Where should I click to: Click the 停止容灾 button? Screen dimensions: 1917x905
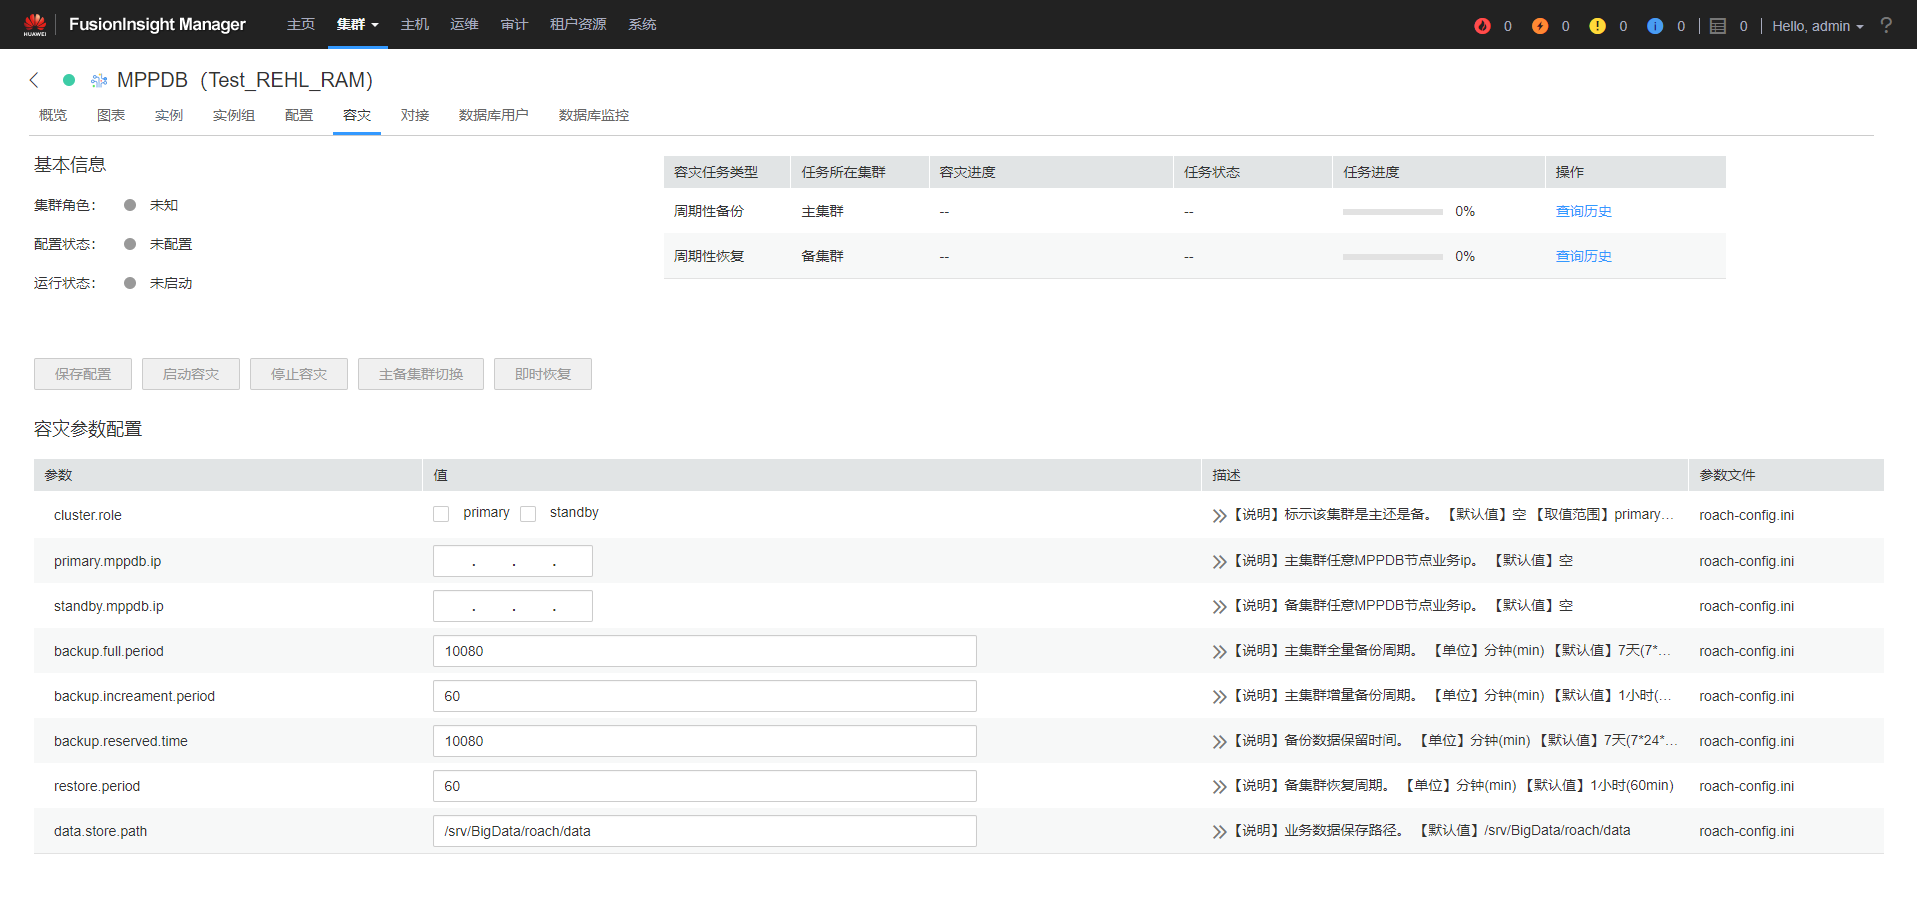coord(299,374)
